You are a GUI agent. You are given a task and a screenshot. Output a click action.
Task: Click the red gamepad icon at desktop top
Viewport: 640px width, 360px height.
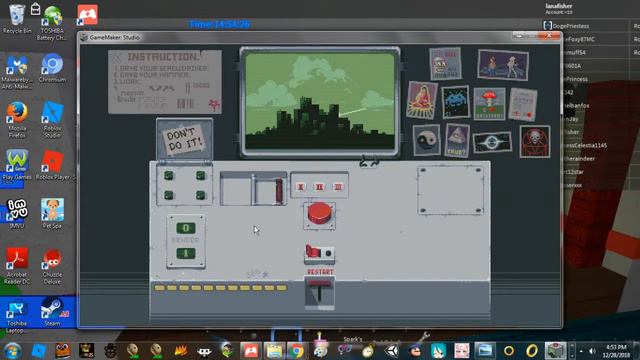tap(87, 15)
